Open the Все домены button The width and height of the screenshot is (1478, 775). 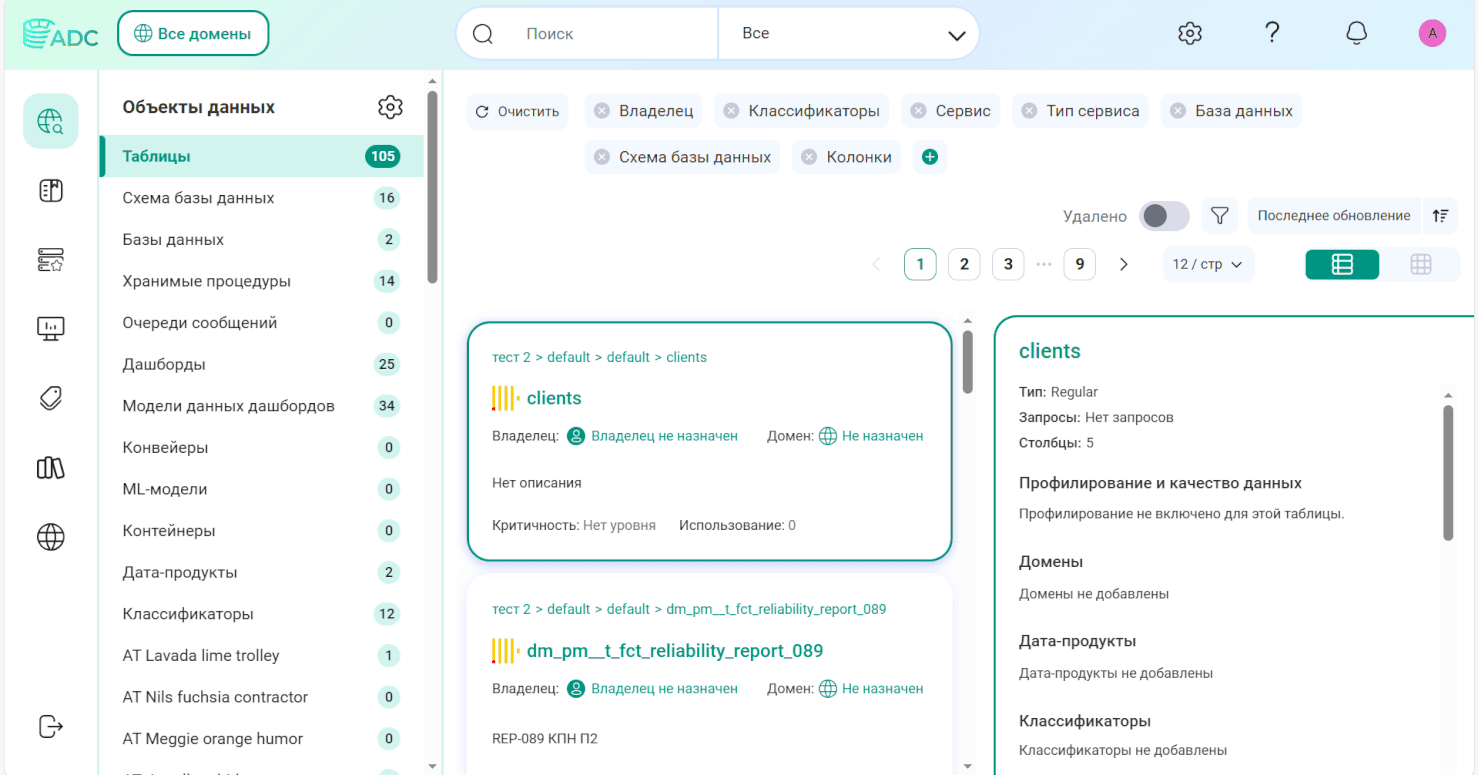pos(193,34)
